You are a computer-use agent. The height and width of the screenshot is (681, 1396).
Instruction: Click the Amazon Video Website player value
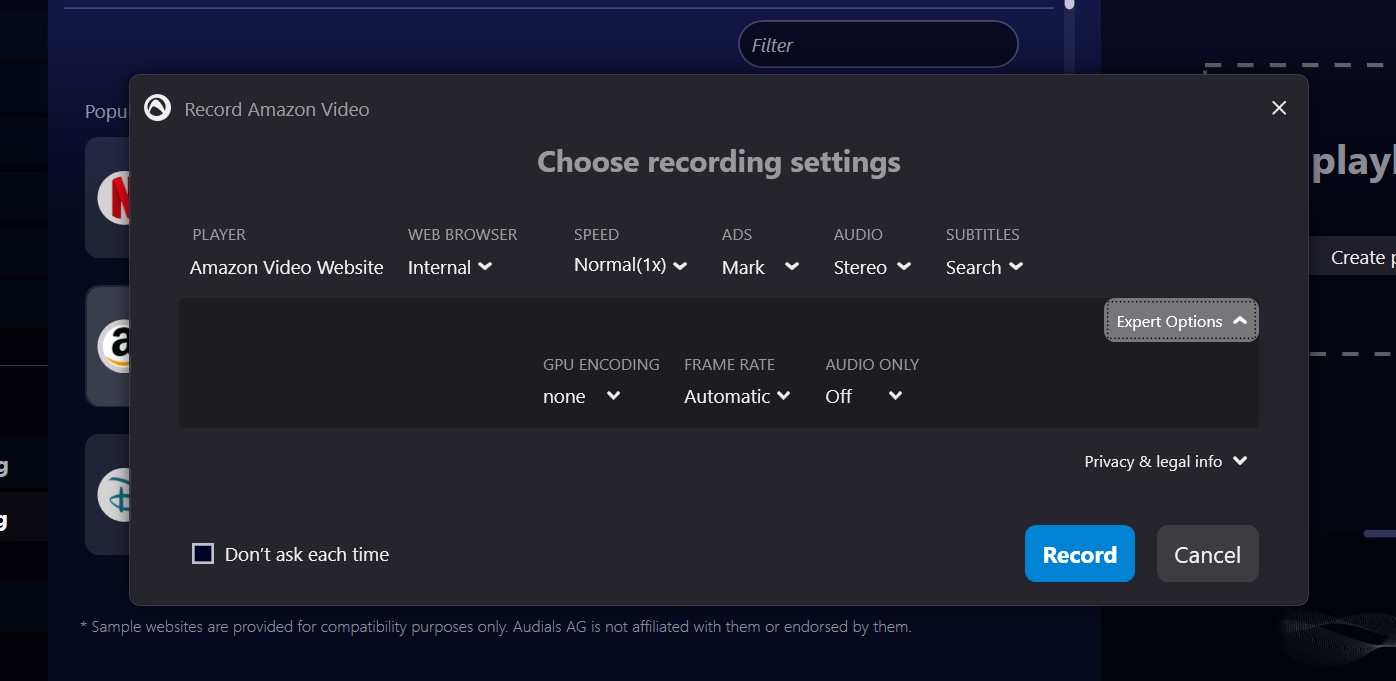click(287, 267)
